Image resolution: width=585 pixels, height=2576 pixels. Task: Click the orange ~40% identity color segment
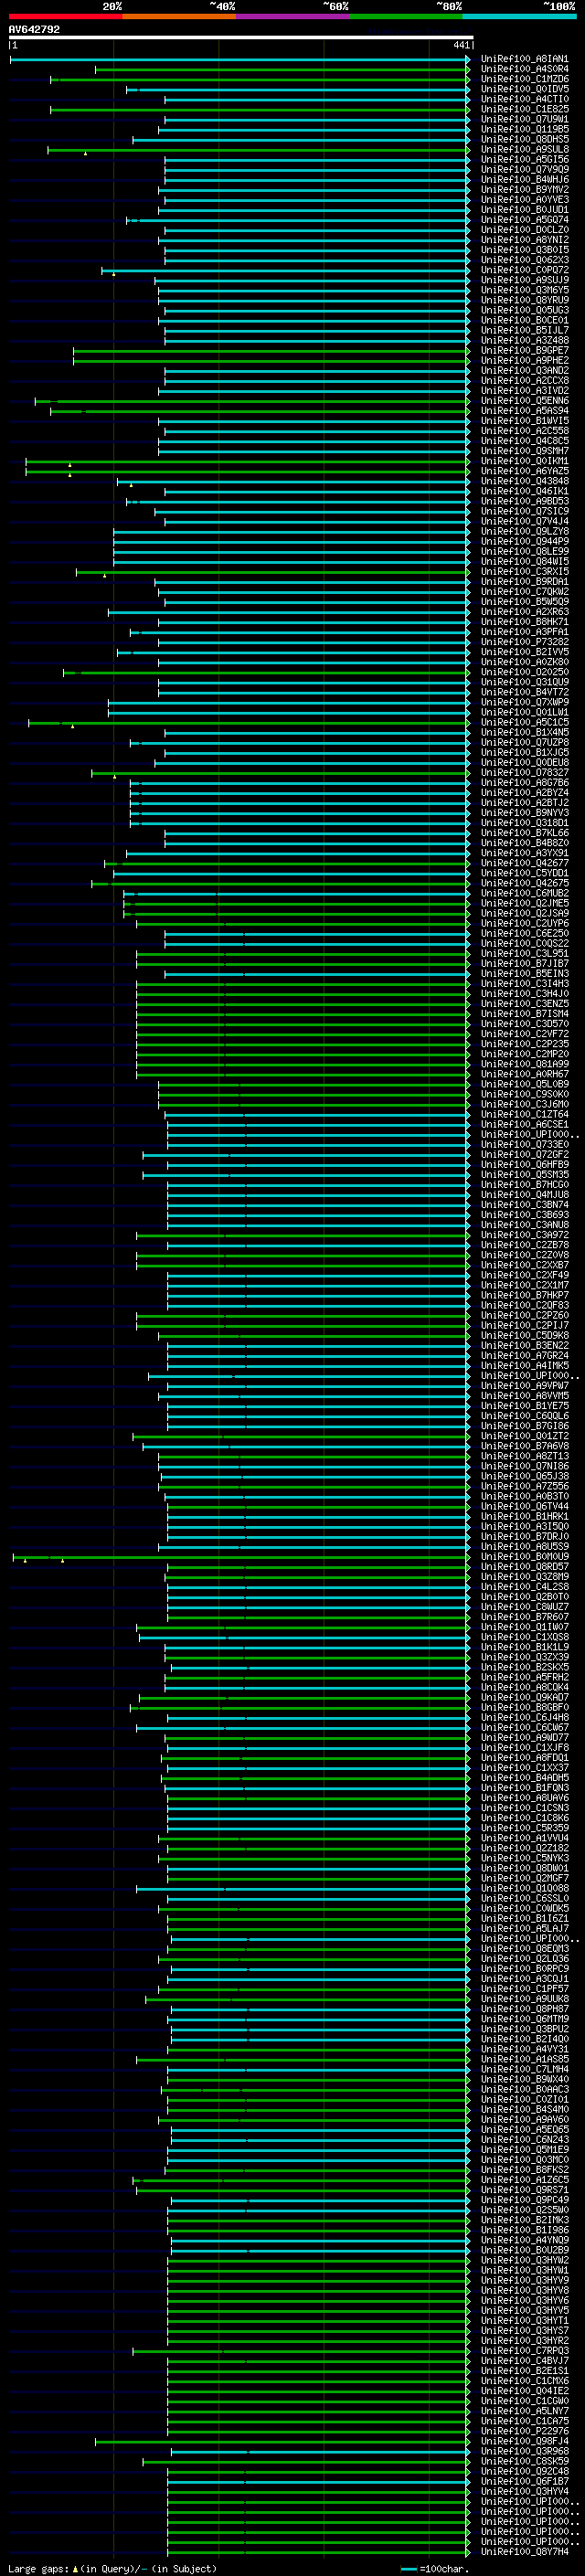click(179, 16)
